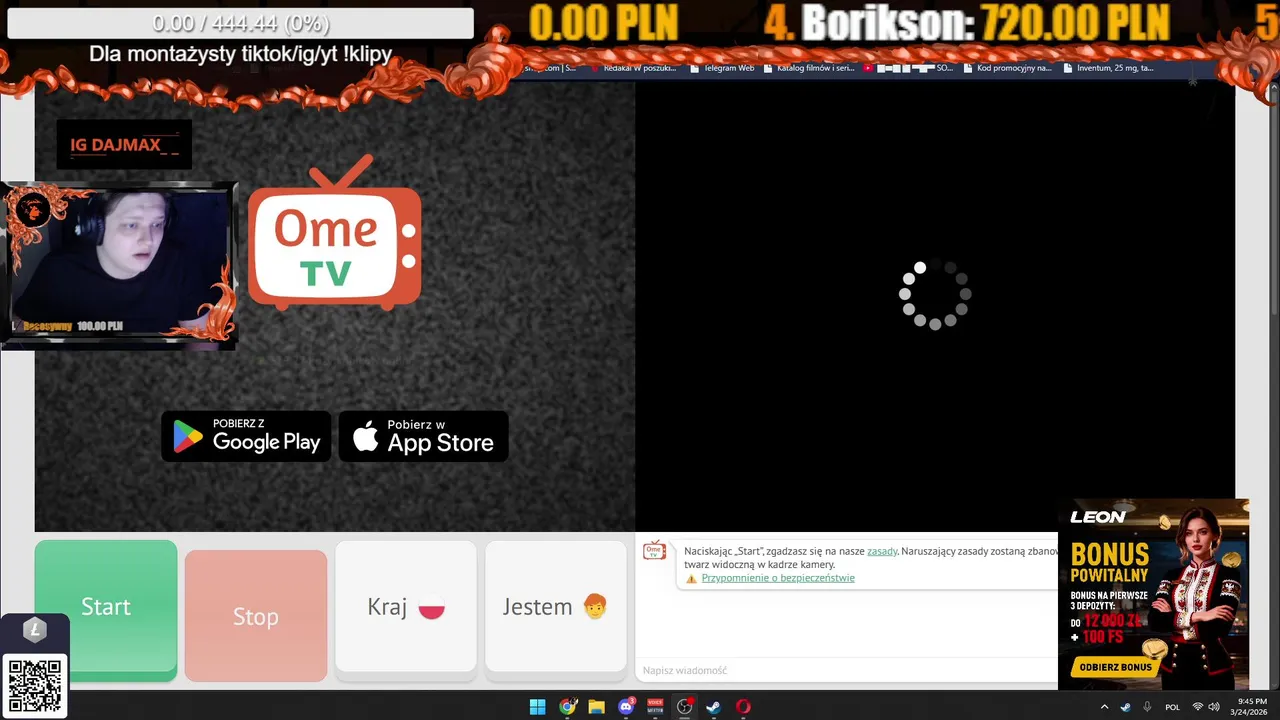Viewport: 1280px width, 720px height.
Task: Click microphone icon in system tray
Action: click(1147, 707)
